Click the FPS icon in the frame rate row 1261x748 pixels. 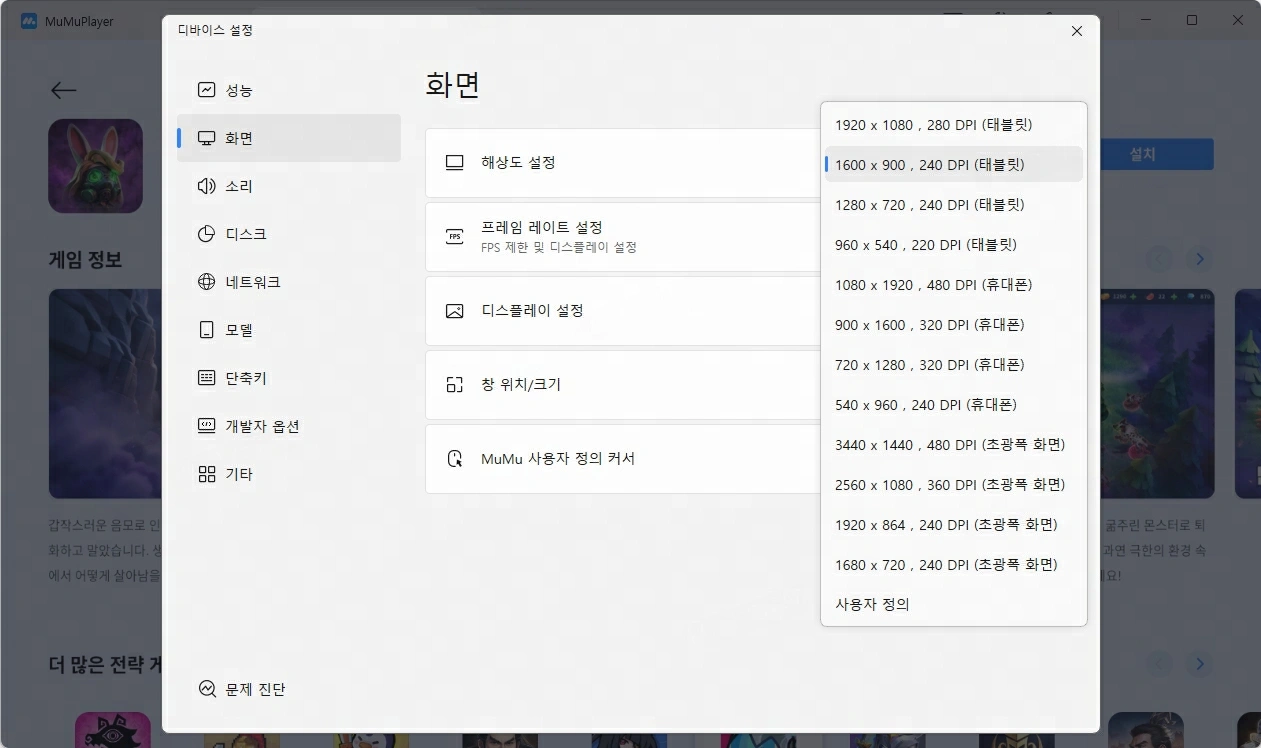click(x=455, y=237)
